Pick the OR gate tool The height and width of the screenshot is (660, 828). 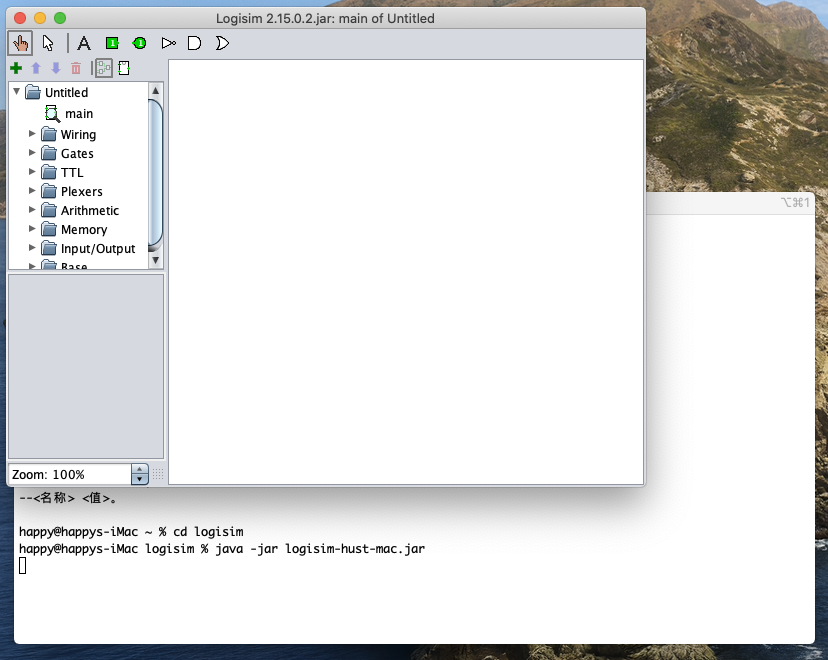tap(222, 43)
